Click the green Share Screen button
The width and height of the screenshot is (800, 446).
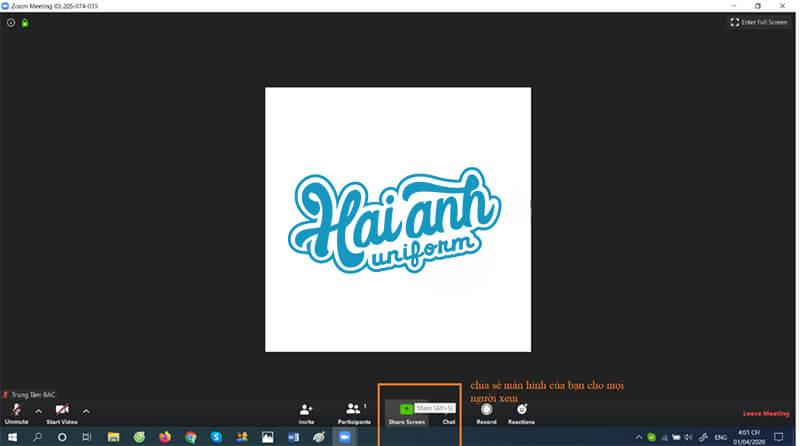coord(406,414)
